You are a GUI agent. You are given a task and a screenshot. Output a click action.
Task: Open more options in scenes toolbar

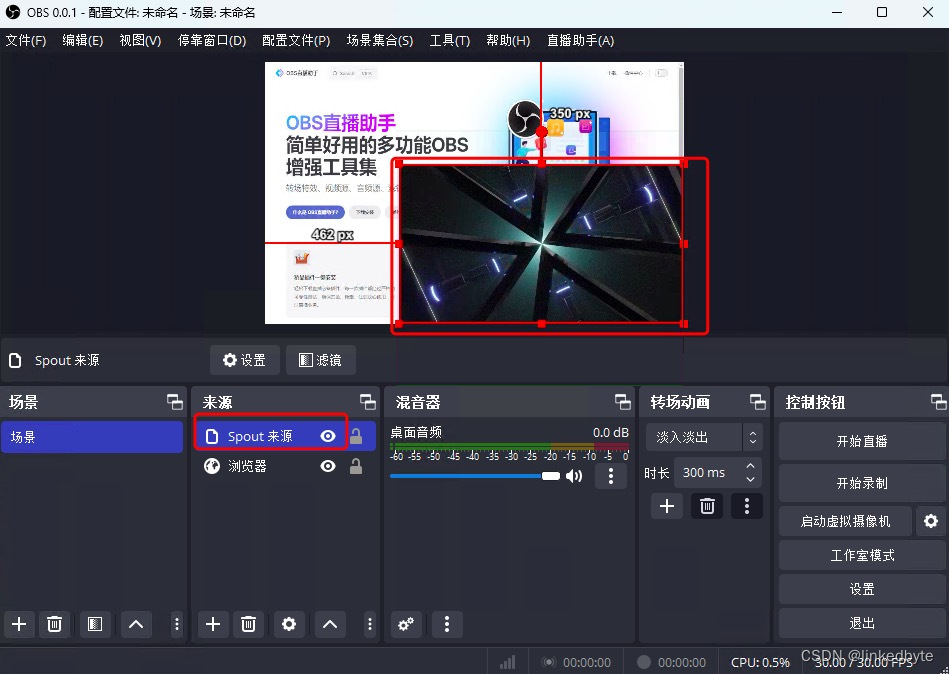(x=177, y=624)
